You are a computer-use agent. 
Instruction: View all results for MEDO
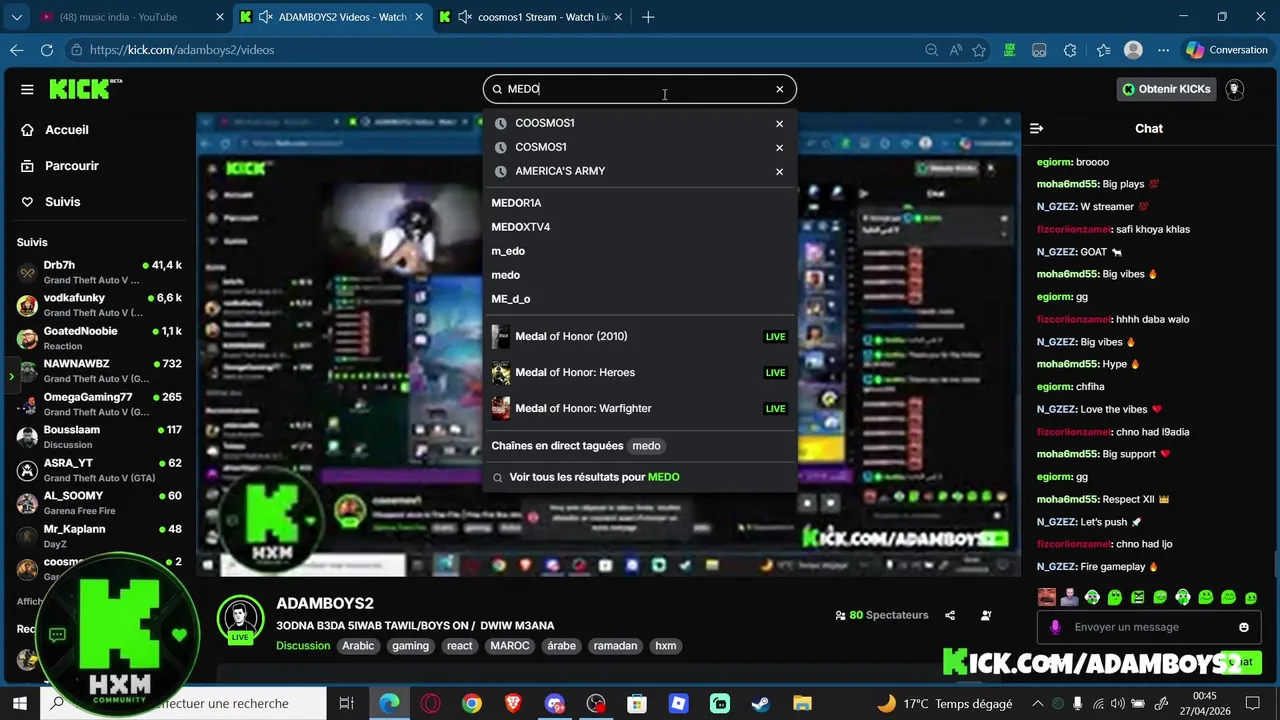tap(594, 477)
